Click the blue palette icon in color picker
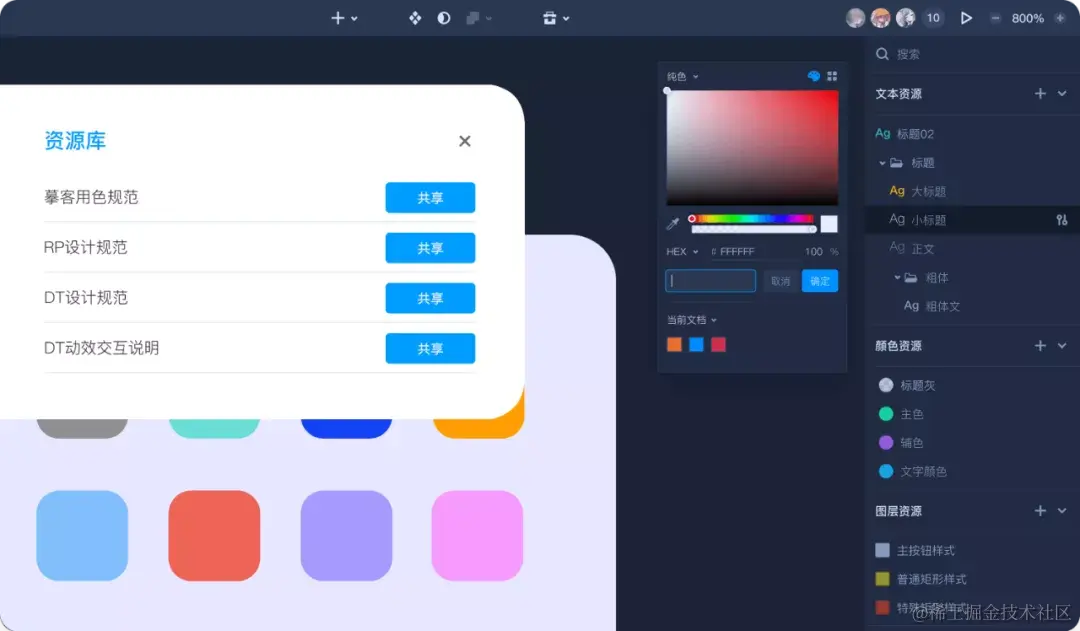Screen dimensions: 1080x631 (x=813, y=76)
